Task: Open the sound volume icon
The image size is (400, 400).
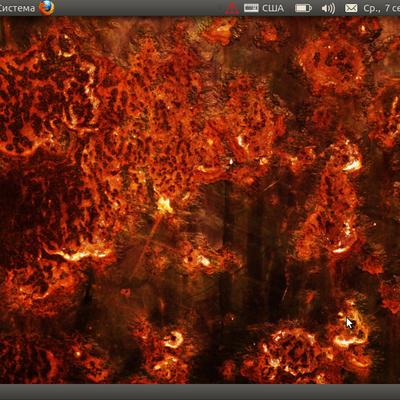Action: pos(328,8)
